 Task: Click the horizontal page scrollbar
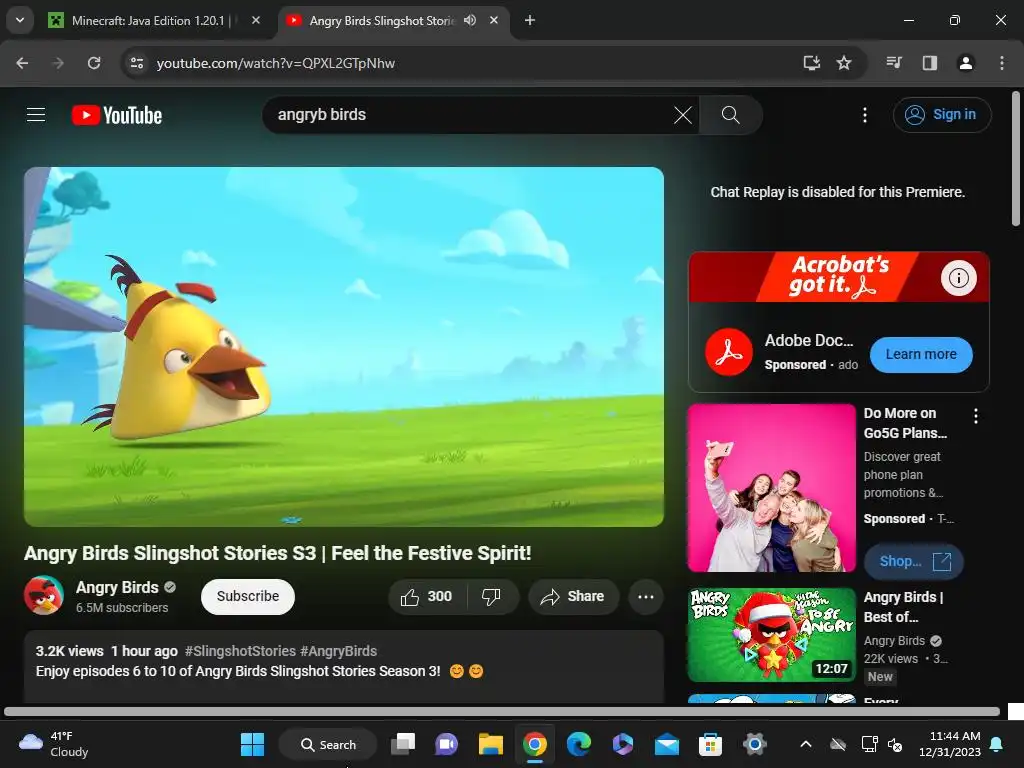[x=502, y=711]
